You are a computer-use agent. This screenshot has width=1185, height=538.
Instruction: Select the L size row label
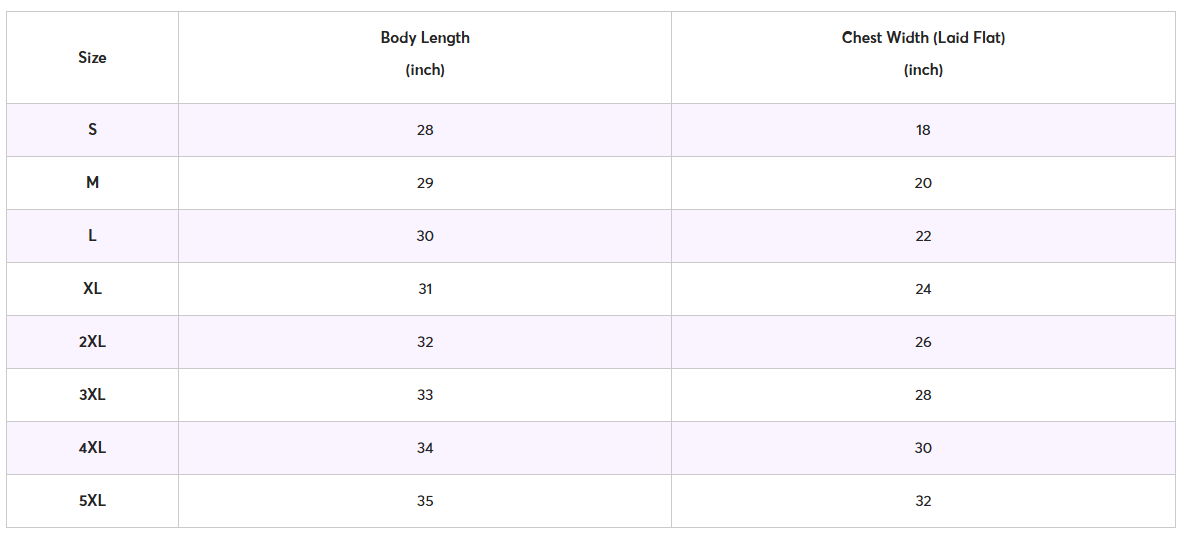(x=92, y=236)
